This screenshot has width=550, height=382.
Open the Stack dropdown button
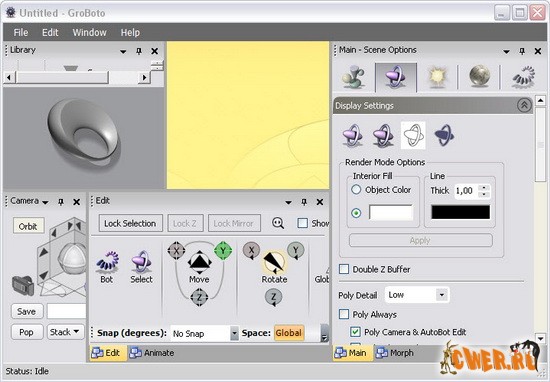pyautogui.click(x=66, y=332)
